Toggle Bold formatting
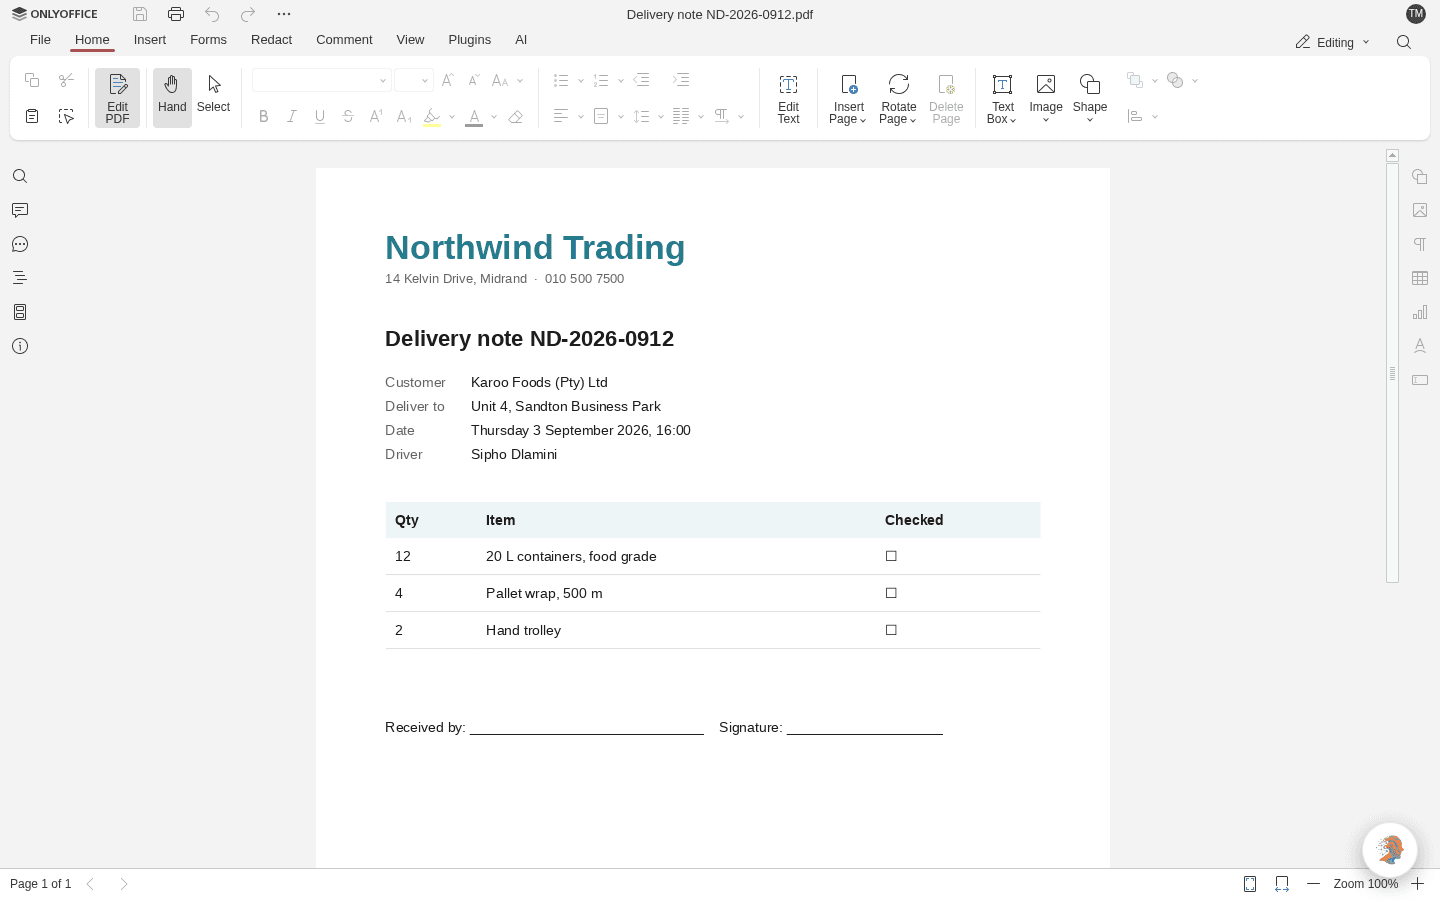Viewport: 1440px width, 900px height. pyautogui.click(x=264, y=116)
